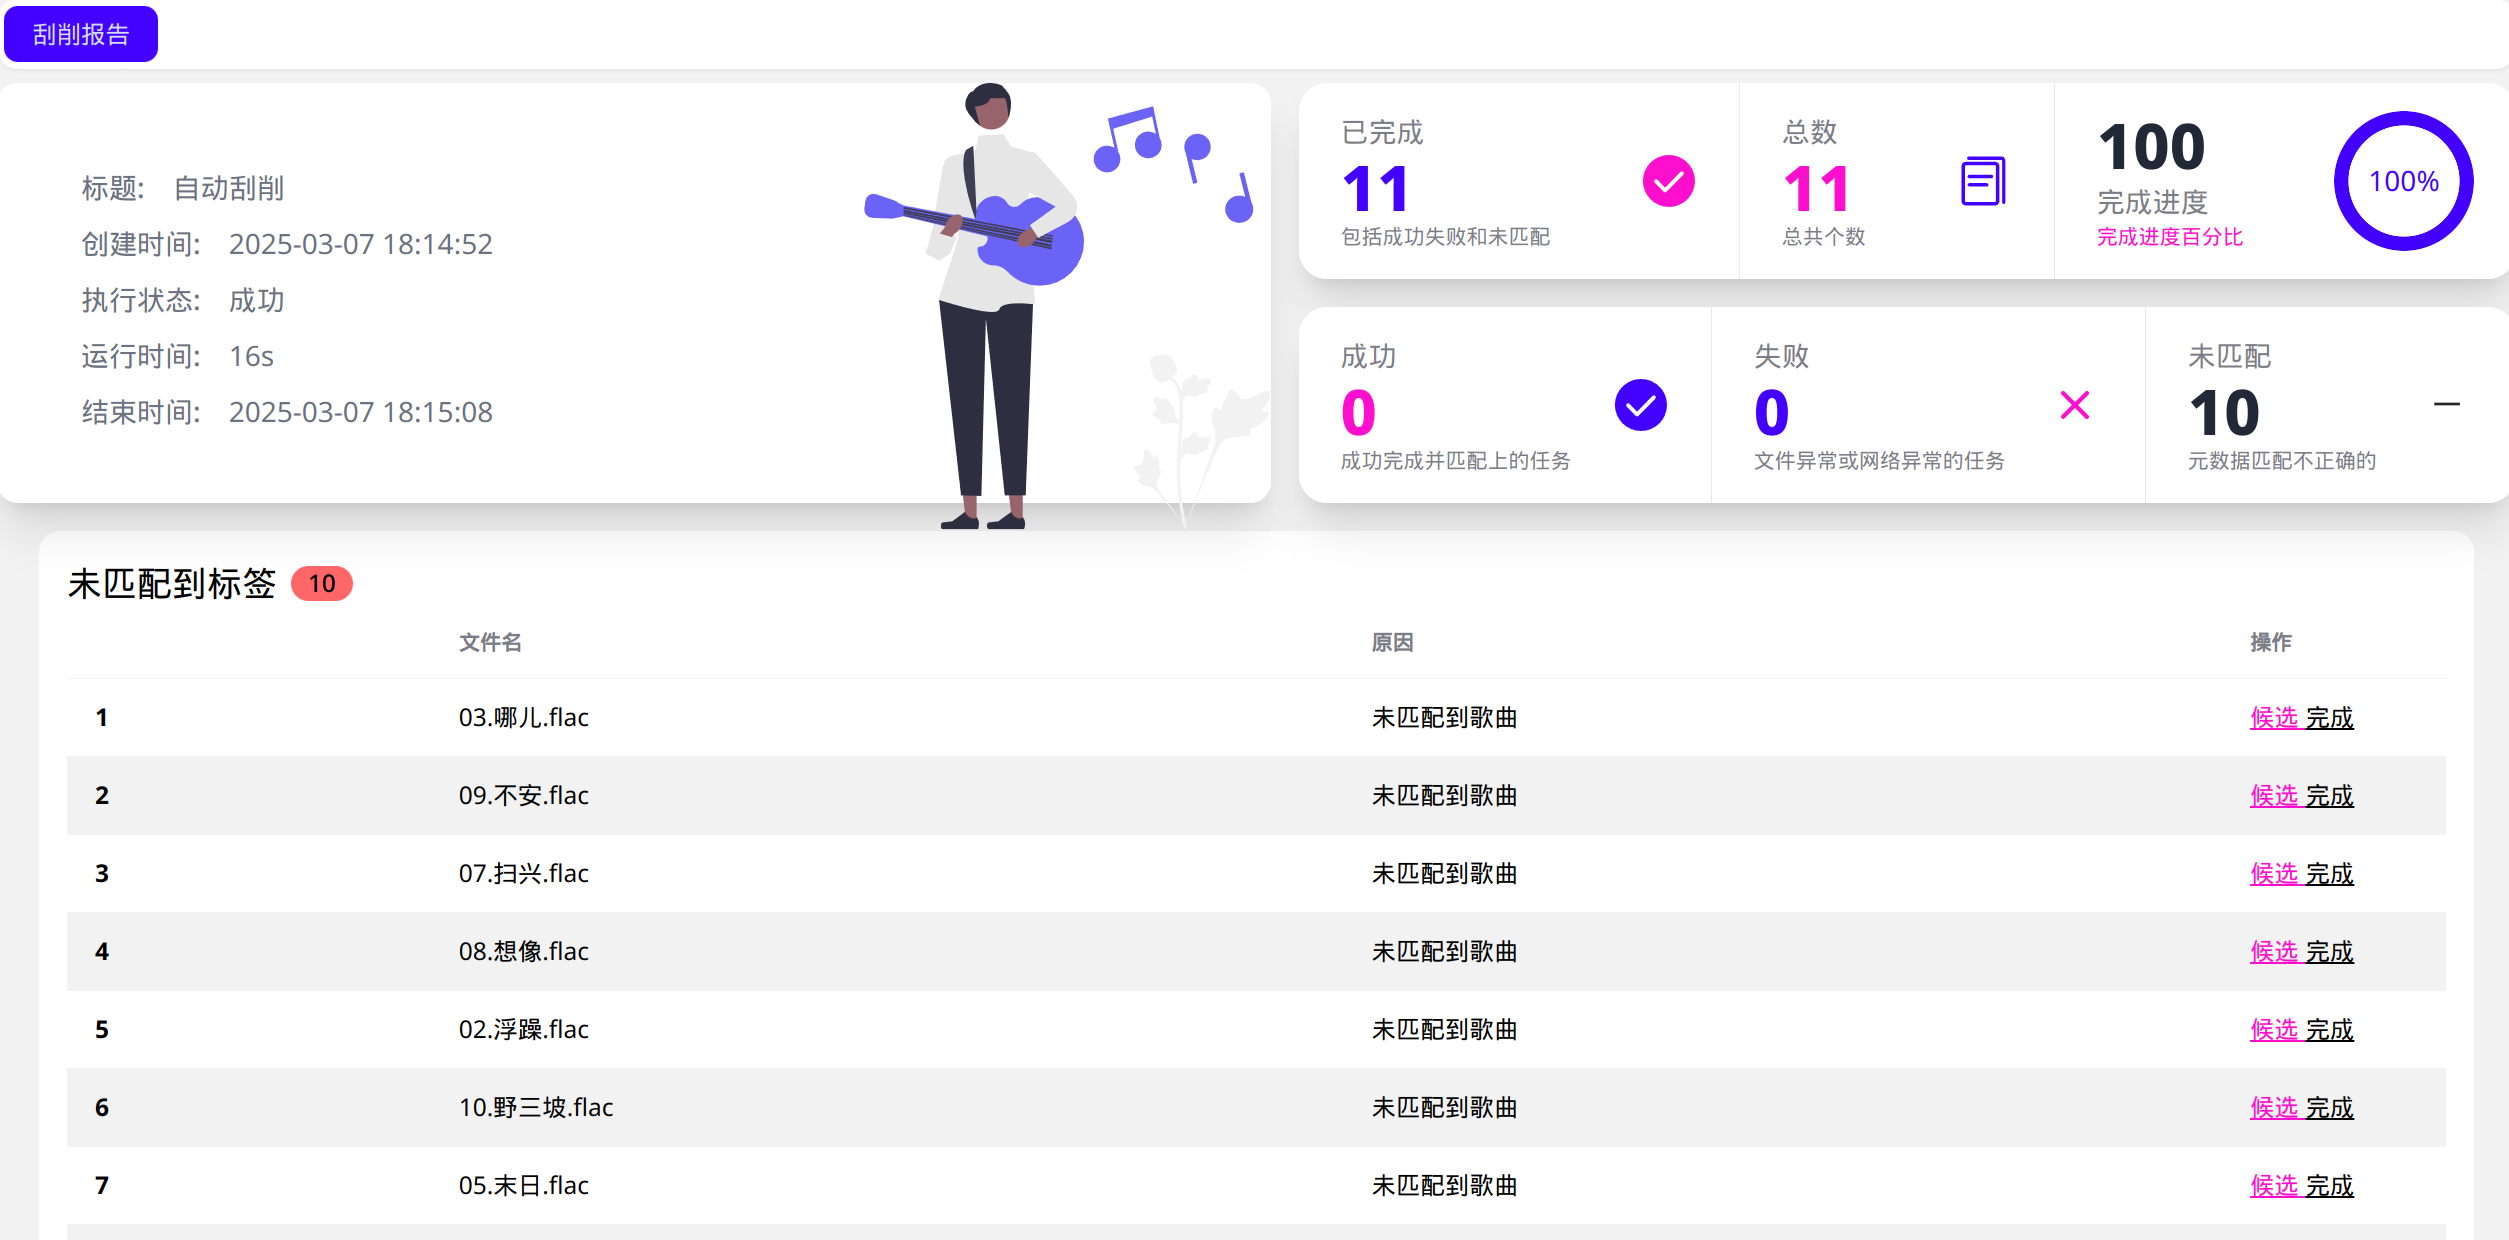The height and width of the screenshot is (1240, 2509).
Task: Mark 02.浮躁.flac as 完成
Action: point(2330,1029)
